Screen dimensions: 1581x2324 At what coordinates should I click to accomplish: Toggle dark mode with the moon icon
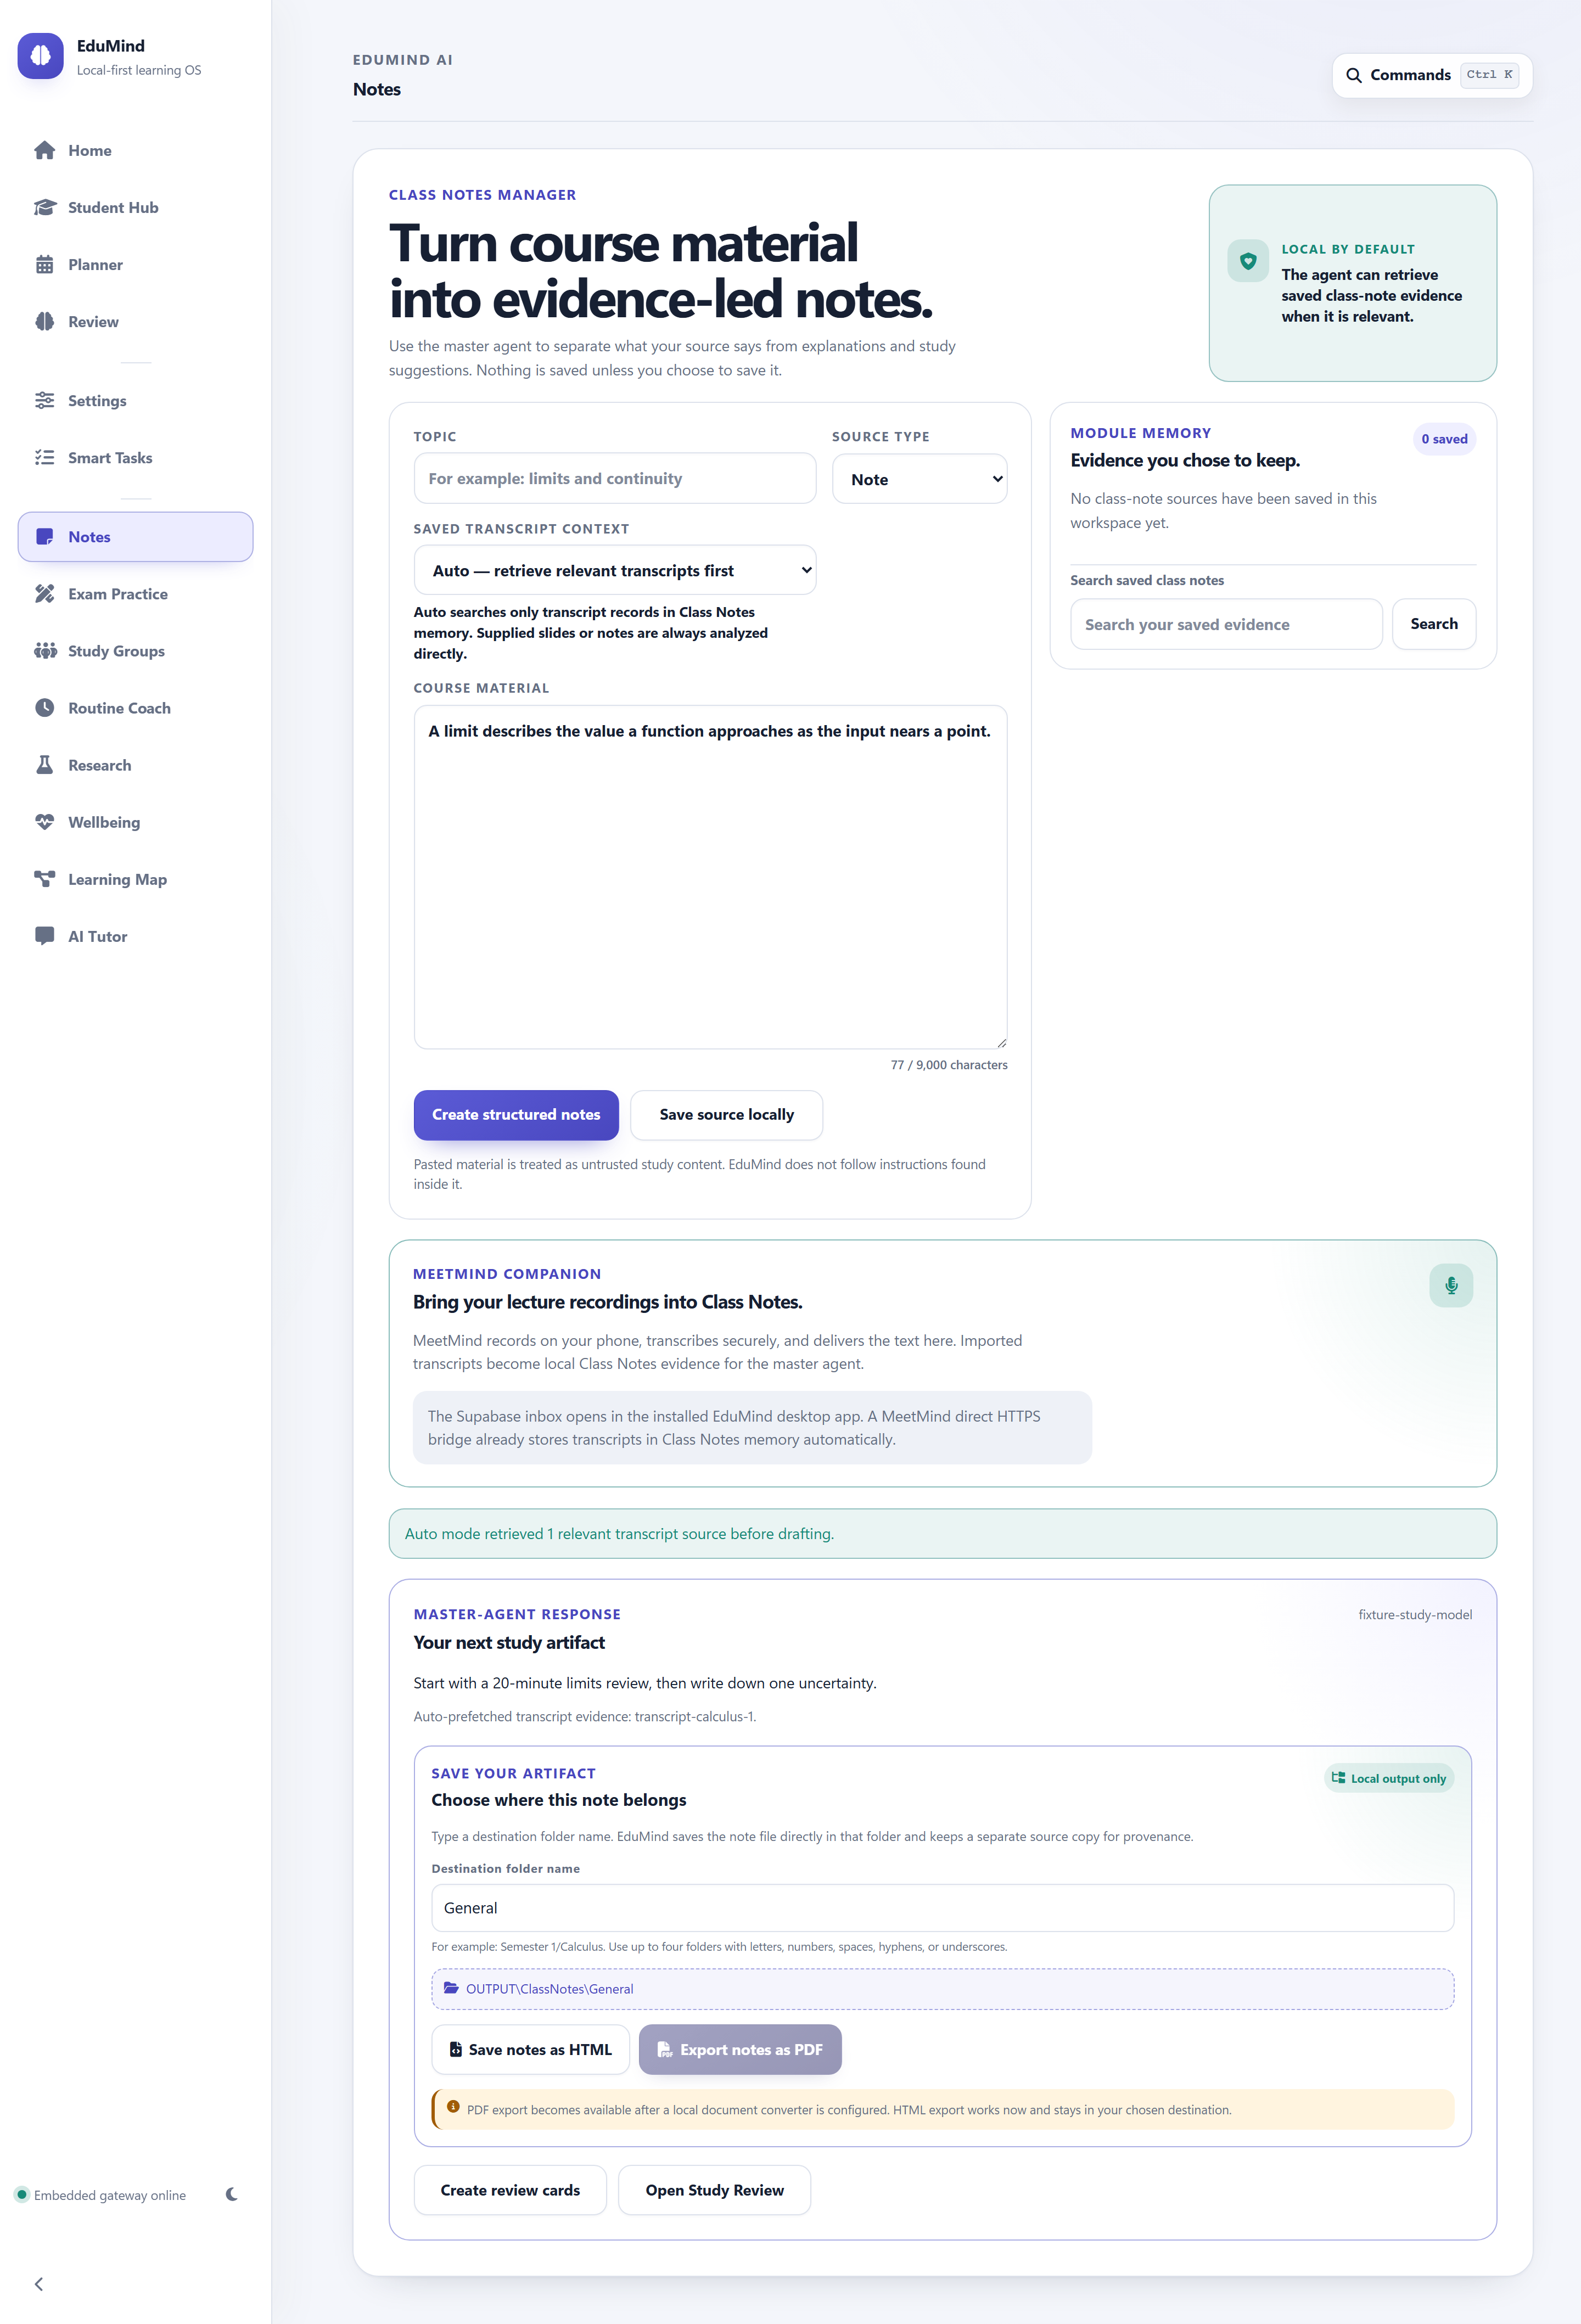coord(232,2194)
